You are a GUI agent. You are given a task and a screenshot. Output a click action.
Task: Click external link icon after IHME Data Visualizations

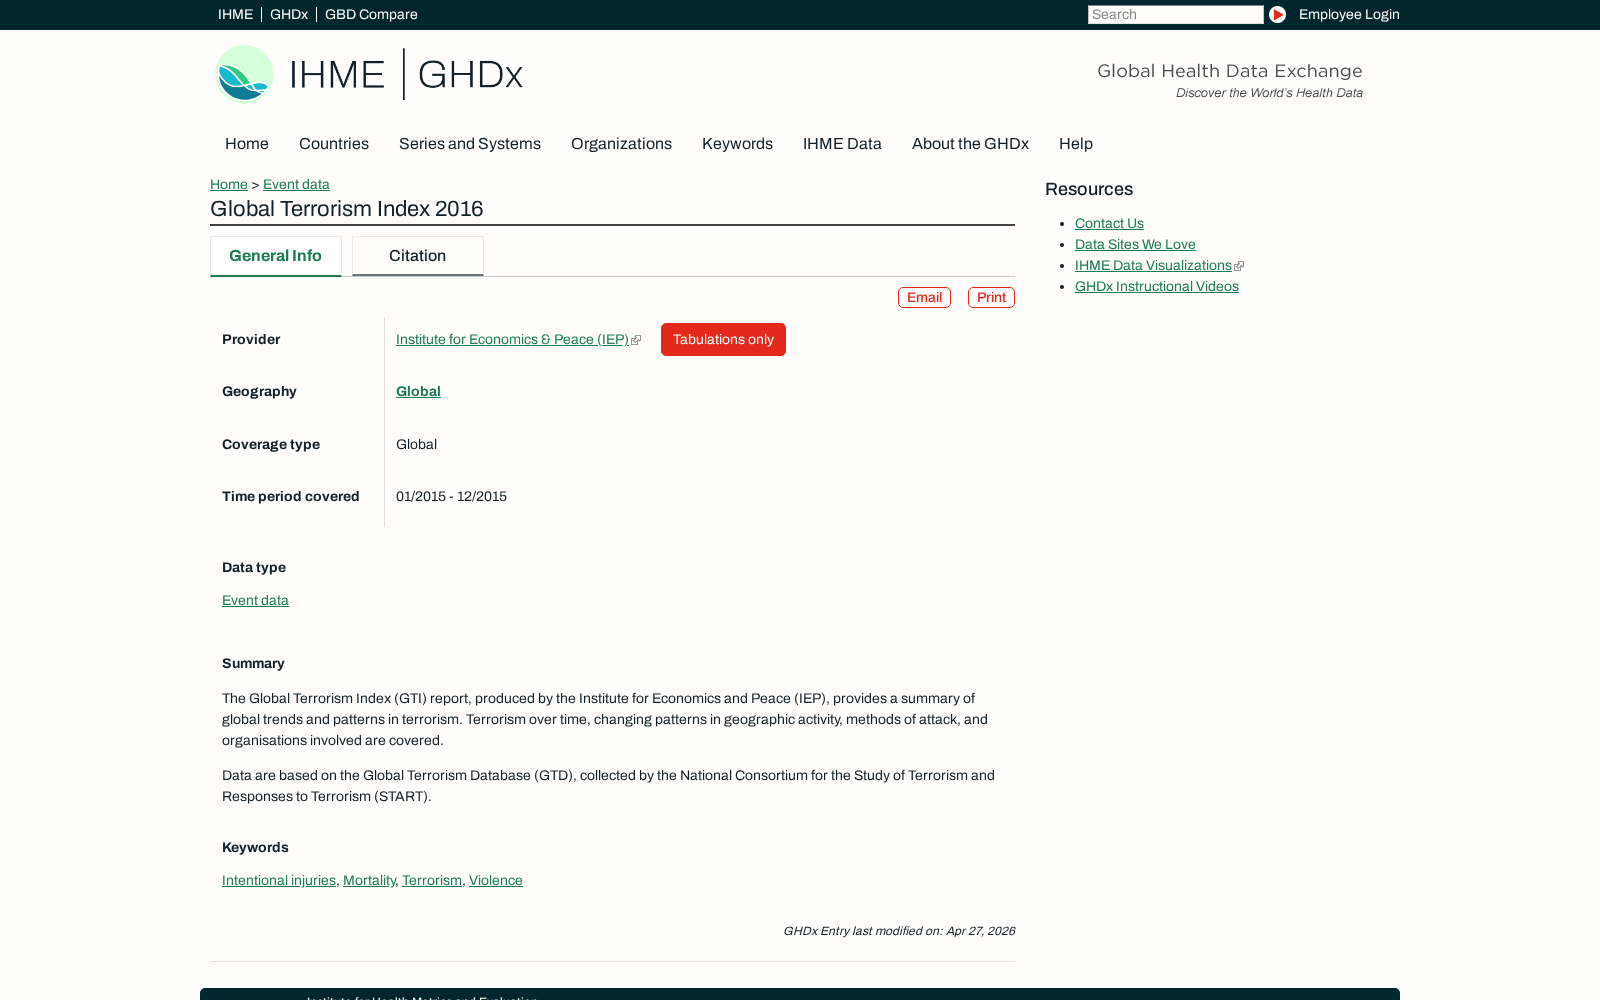[1239, 266]
